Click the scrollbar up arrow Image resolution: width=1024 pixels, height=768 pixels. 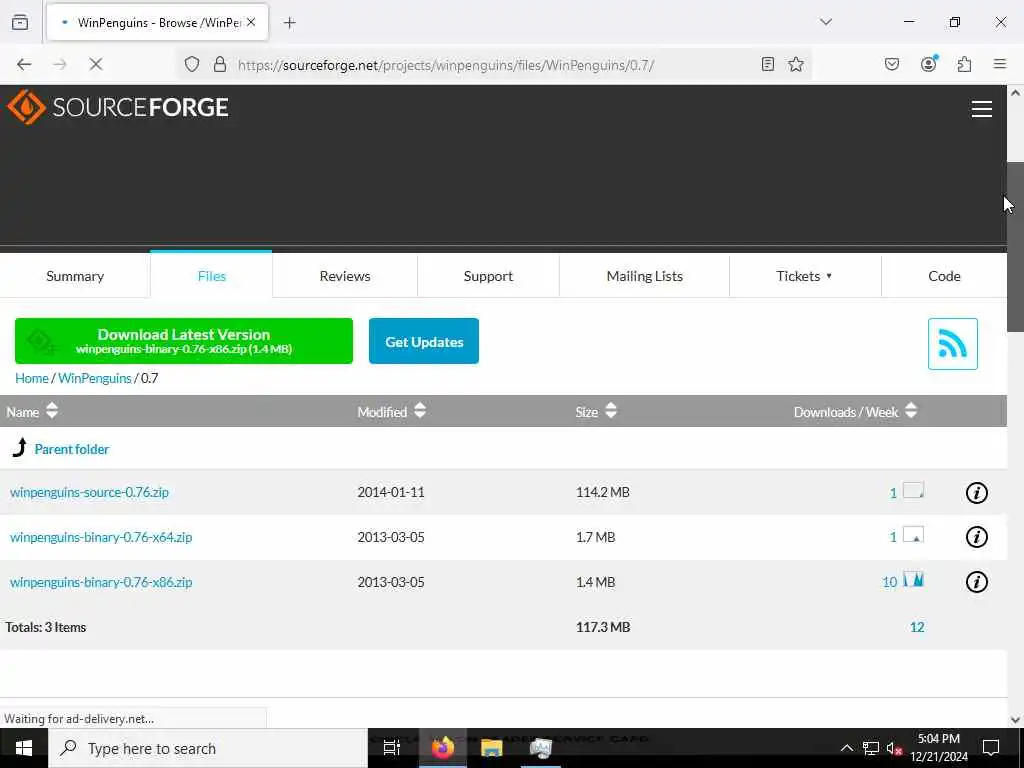point(1015,93)
